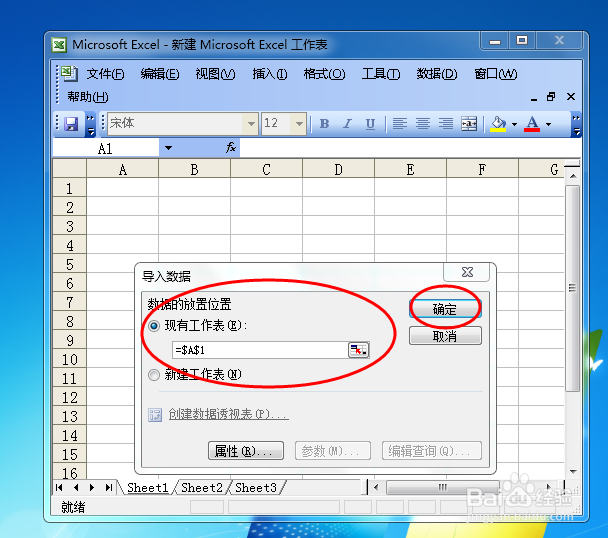Open the 帮助(H) menu
The height and width of the screenshot is (538, 608).
pyautogui.click(x=88, y=97)
